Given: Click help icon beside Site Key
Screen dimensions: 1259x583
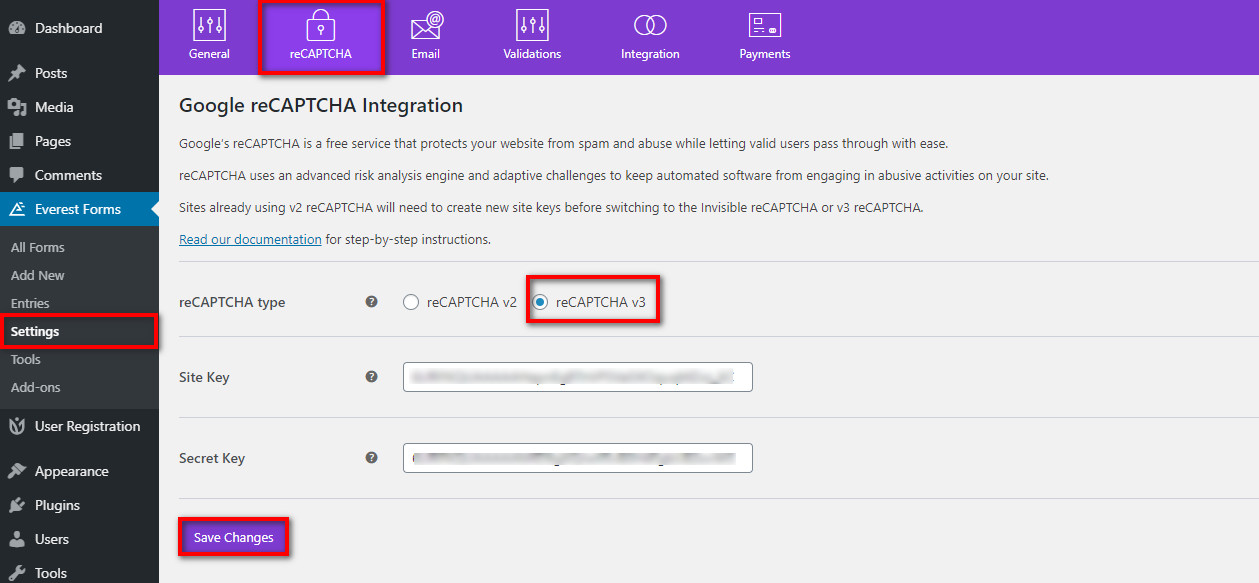Looking at the screenshot, I should [372, 377].
